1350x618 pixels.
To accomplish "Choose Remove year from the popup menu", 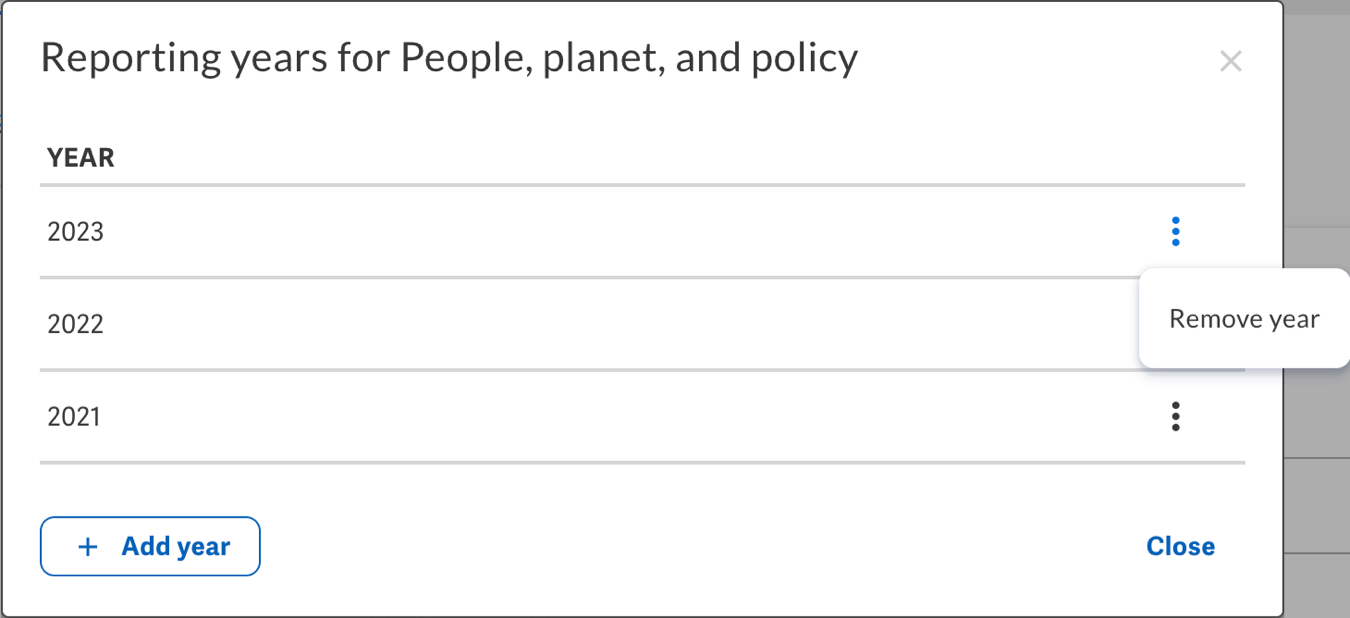I will point(1244,319).
